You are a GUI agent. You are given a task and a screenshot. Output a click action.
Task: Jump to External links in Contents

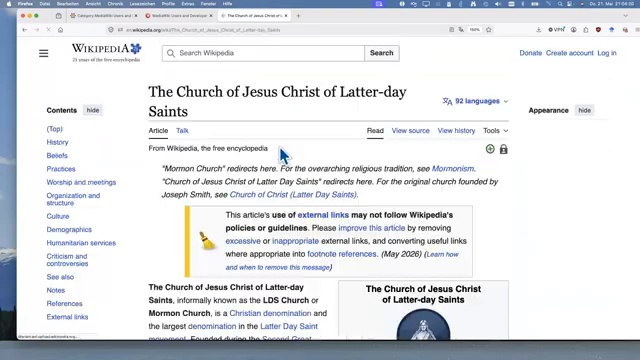coord(67,317)
